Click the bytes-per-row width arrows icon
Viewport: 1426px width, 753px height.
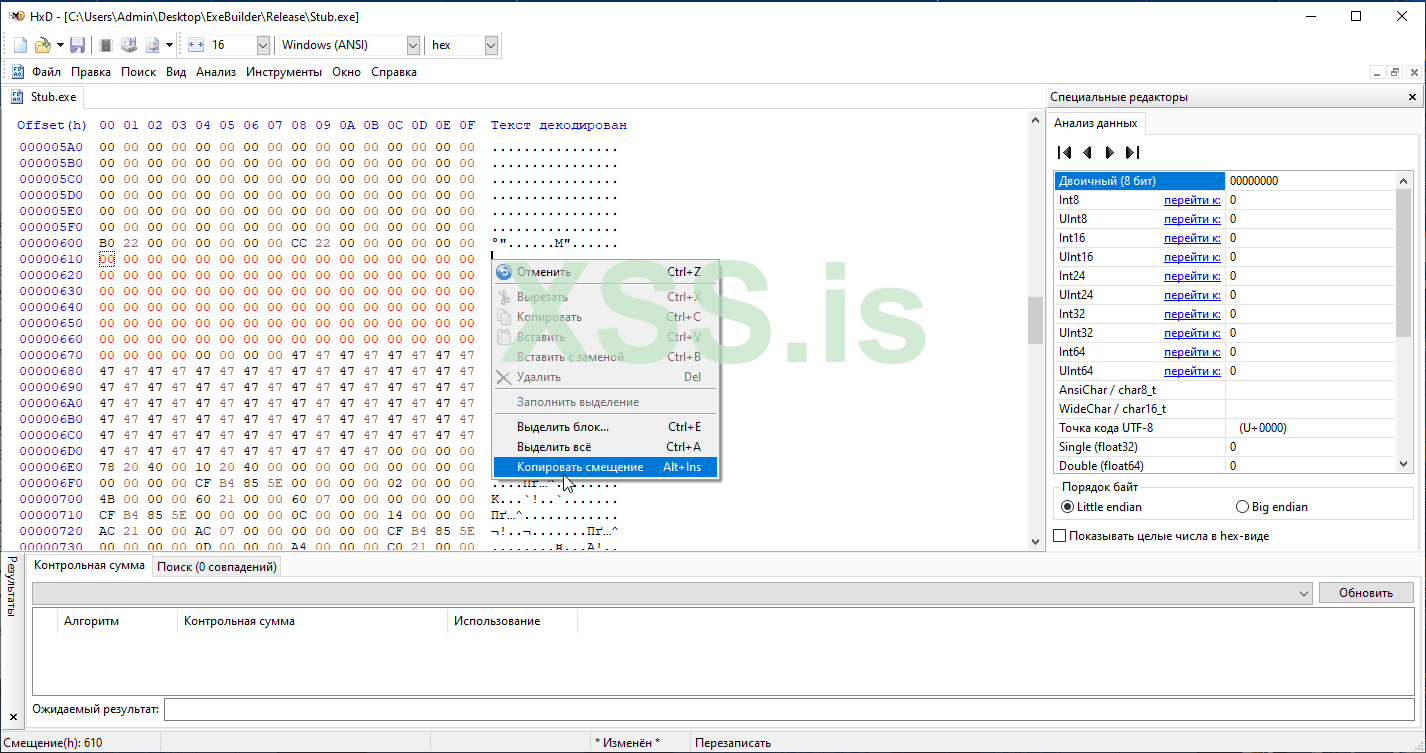pos(195,45)
